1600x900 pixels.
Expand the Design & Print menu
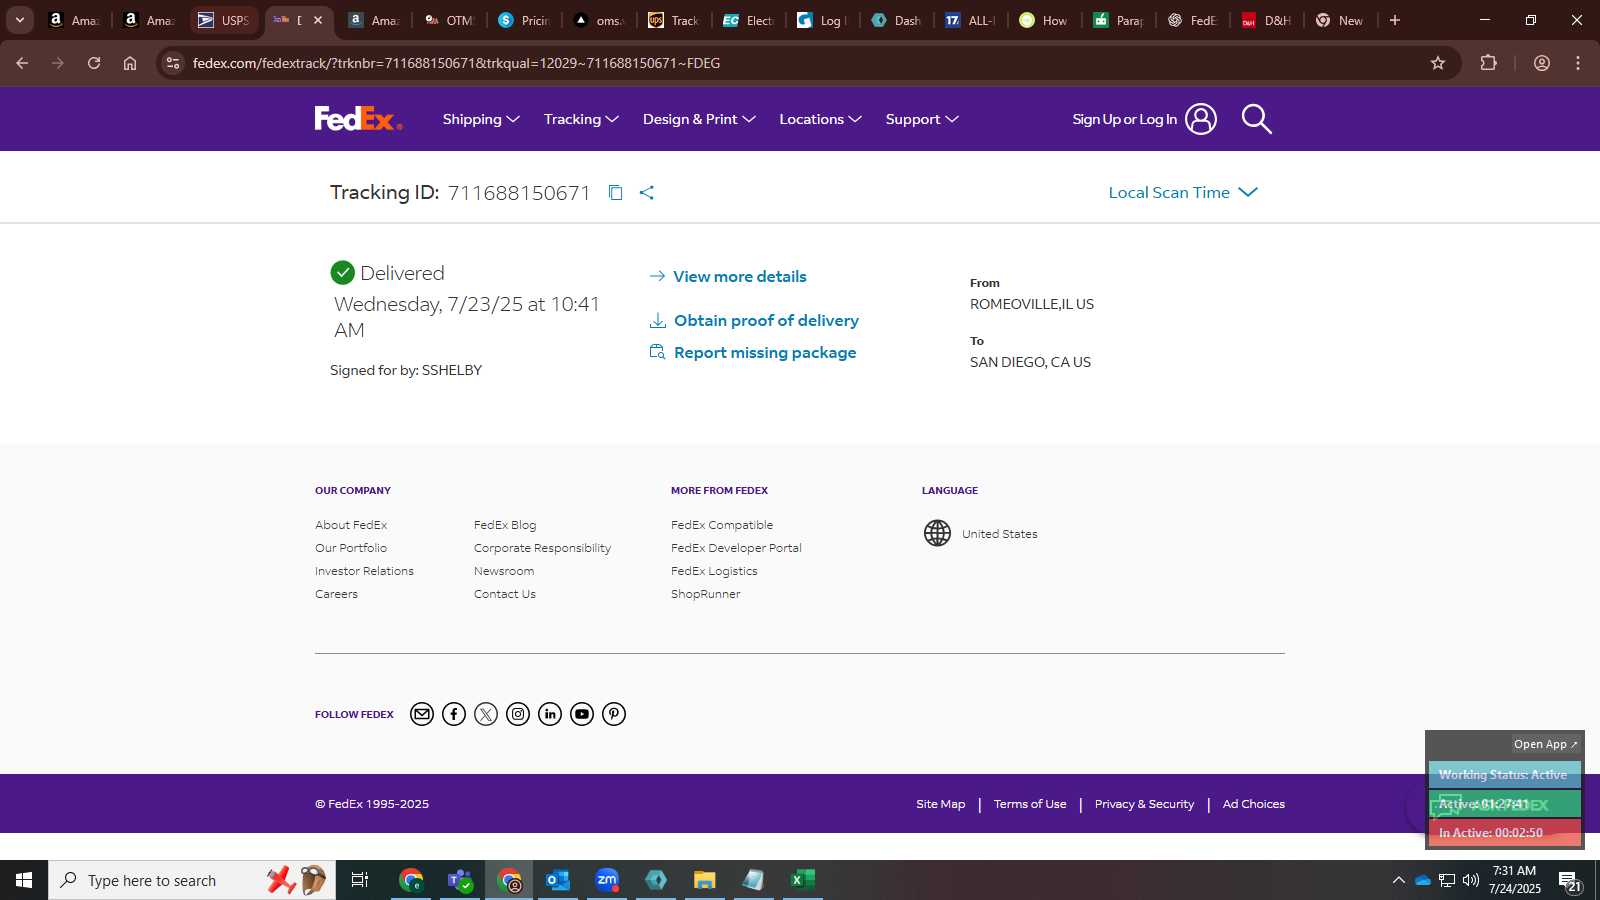tap(699, 119)
